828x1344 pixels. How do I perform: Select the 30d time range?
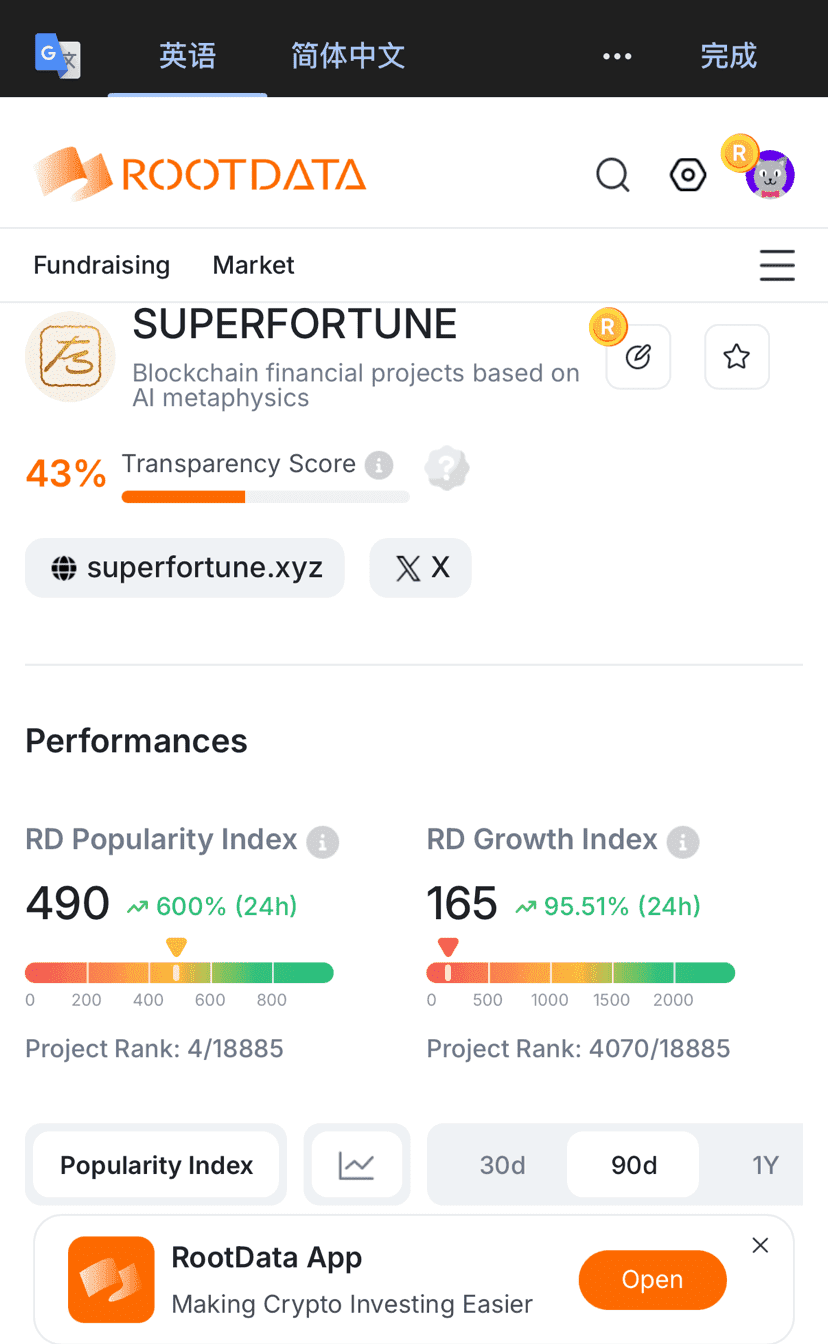(502, 1165)
